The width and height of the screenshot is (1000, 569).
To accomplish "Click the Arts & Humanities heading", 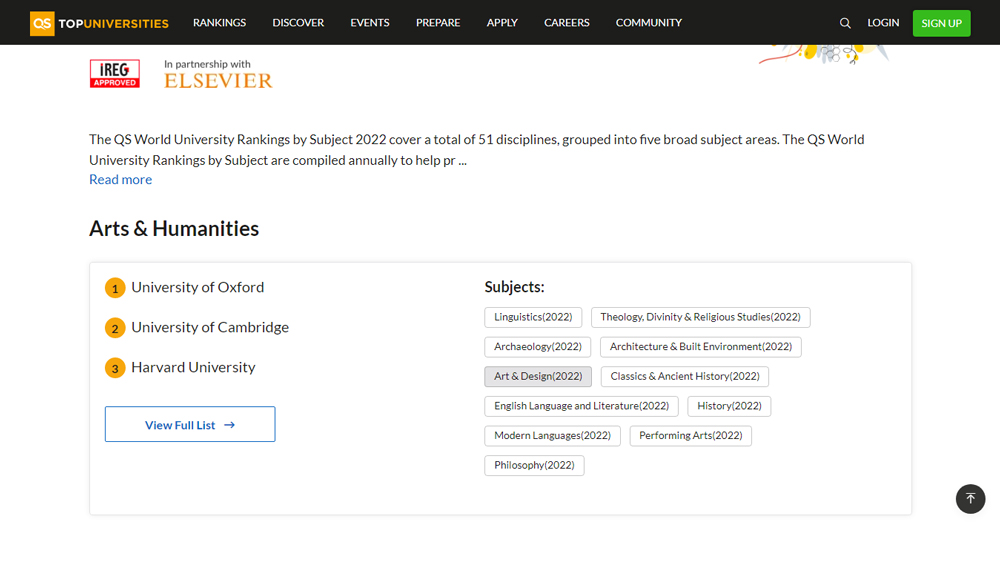I will point(174,228).
